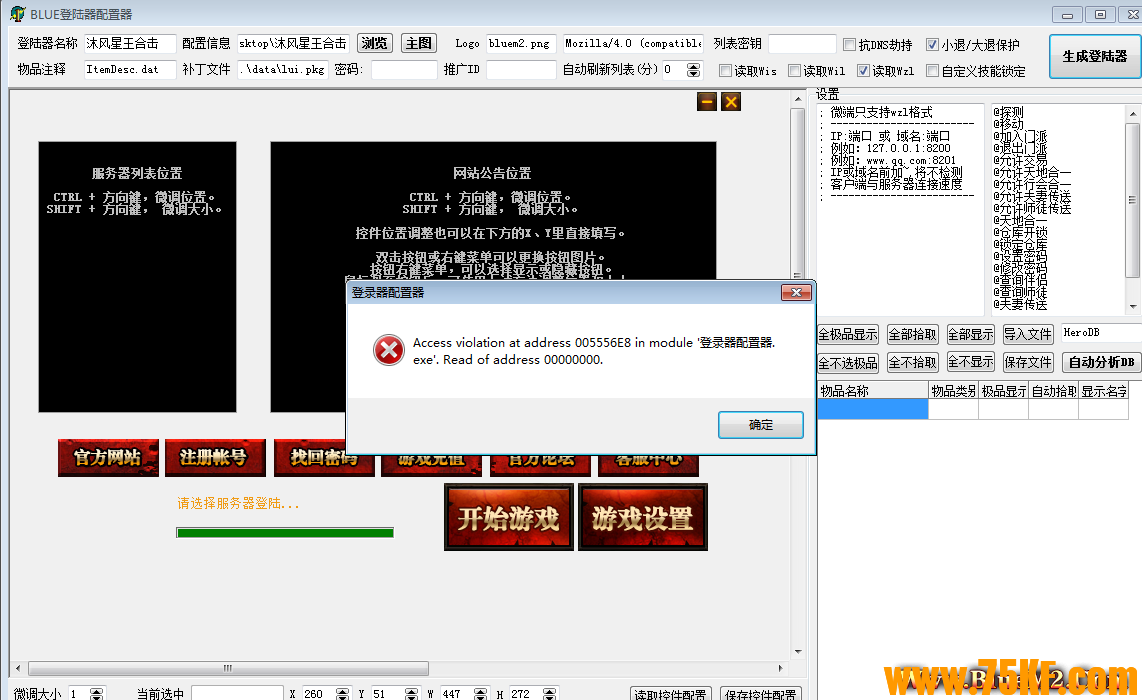Select the 开始游戏 image button
The width and height of the screenshot is (1142, 700).
coord(508,517)
